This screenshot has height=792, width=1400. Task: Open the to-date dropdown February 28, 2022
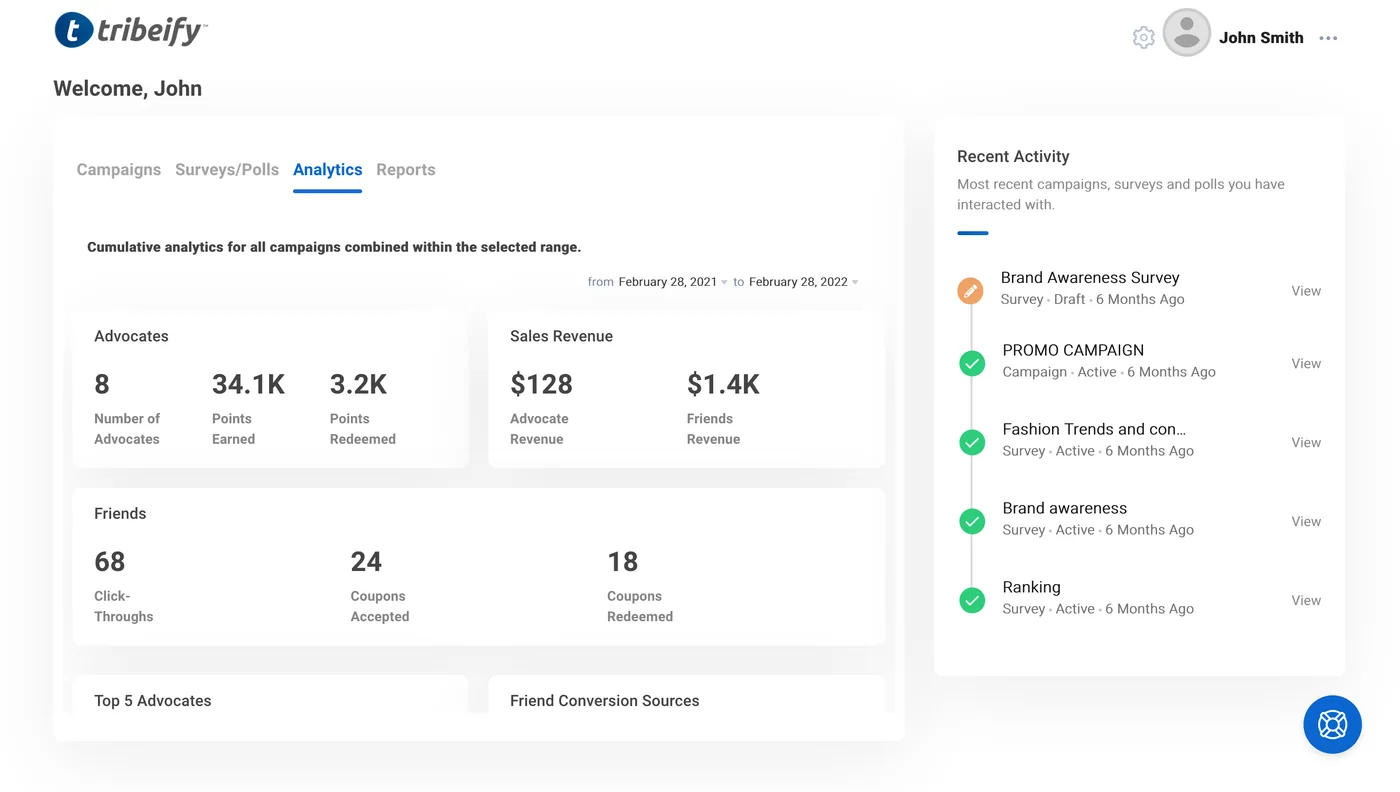click(804, 282)
